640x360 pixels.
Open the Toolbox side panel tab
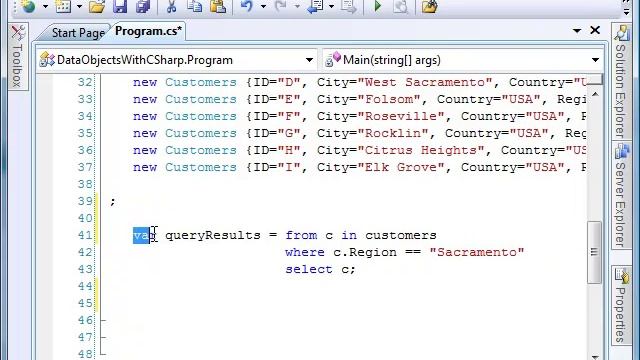point(18,56)
